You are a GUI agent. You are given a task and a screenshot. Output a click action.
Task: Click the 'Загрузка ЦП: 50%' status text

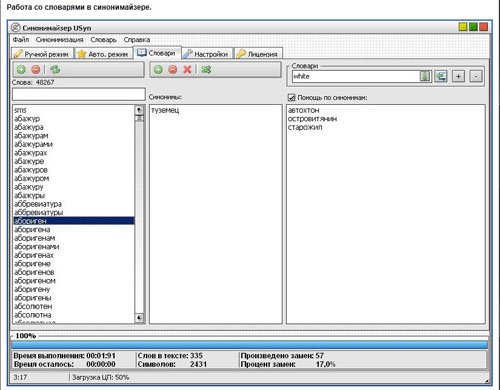pyautogui.click(x=101, y=377)
